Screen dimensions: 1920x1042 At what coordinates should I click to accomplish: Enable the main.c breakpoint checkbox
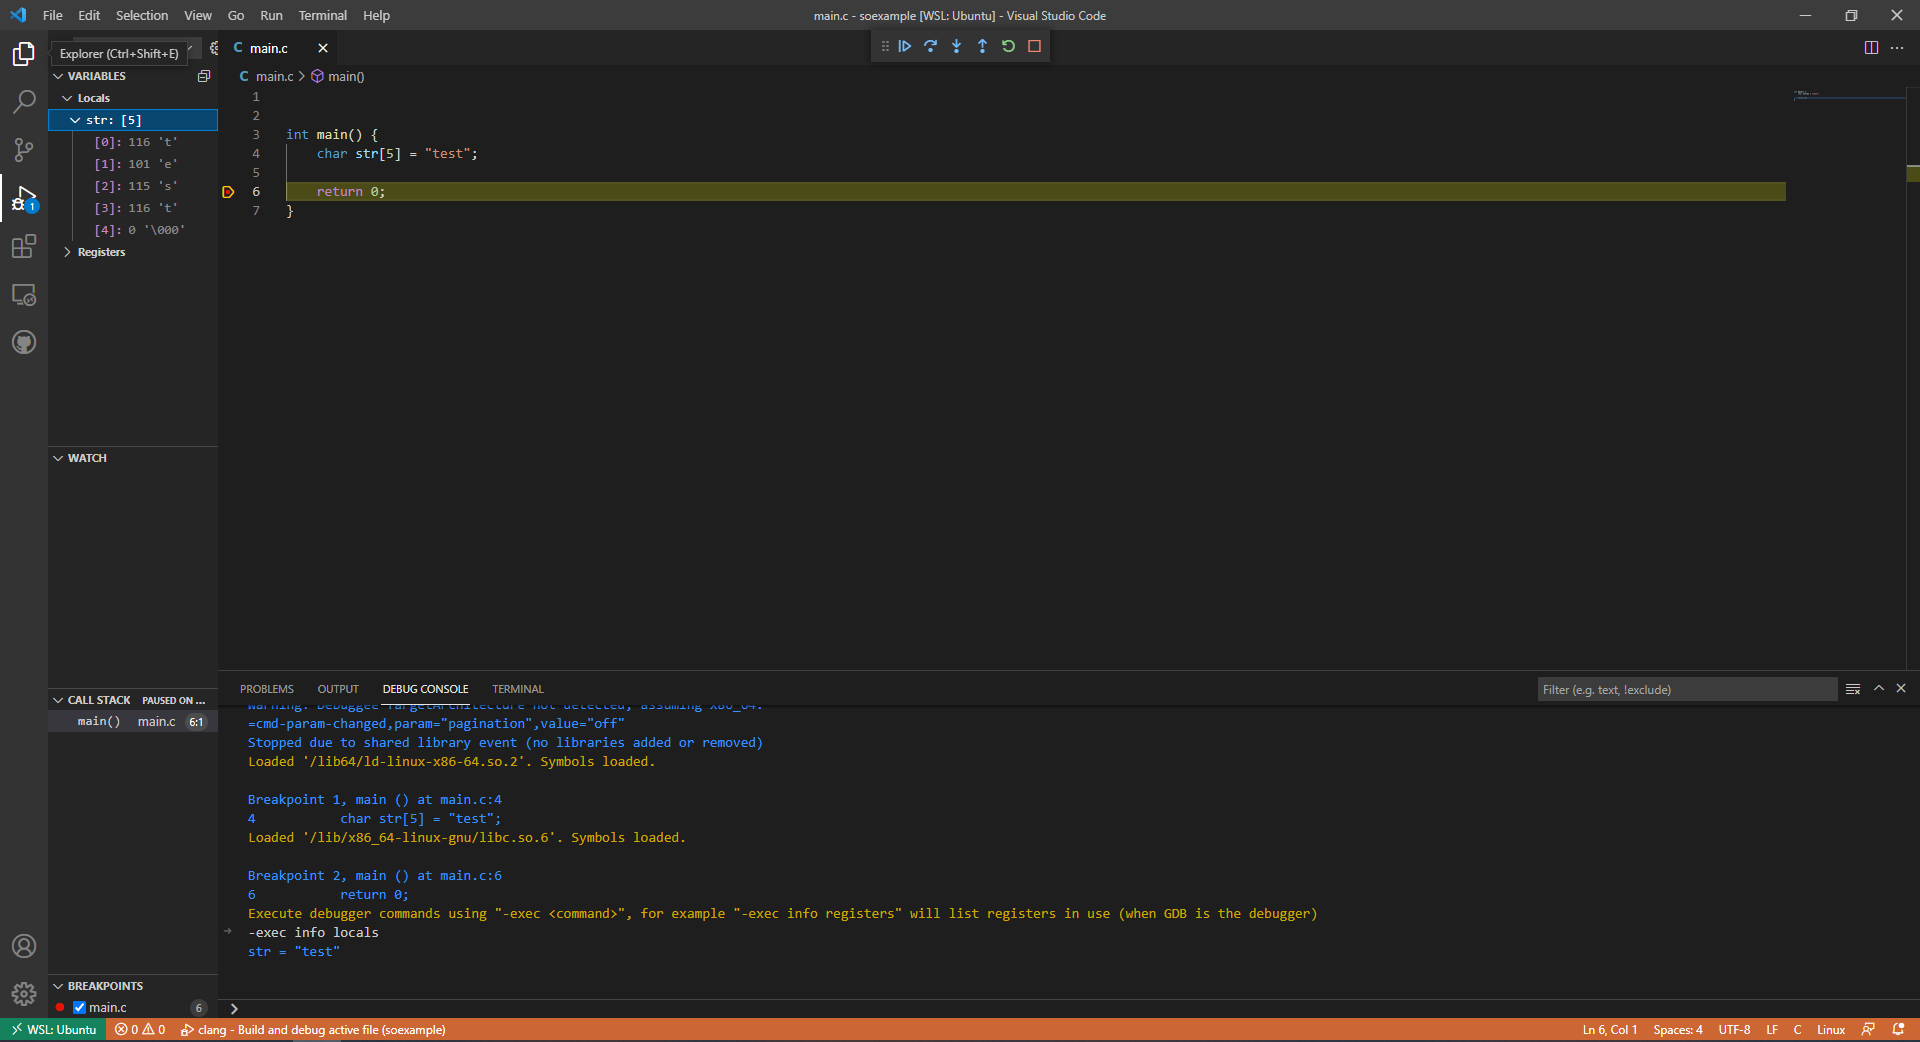point(80,1008)
